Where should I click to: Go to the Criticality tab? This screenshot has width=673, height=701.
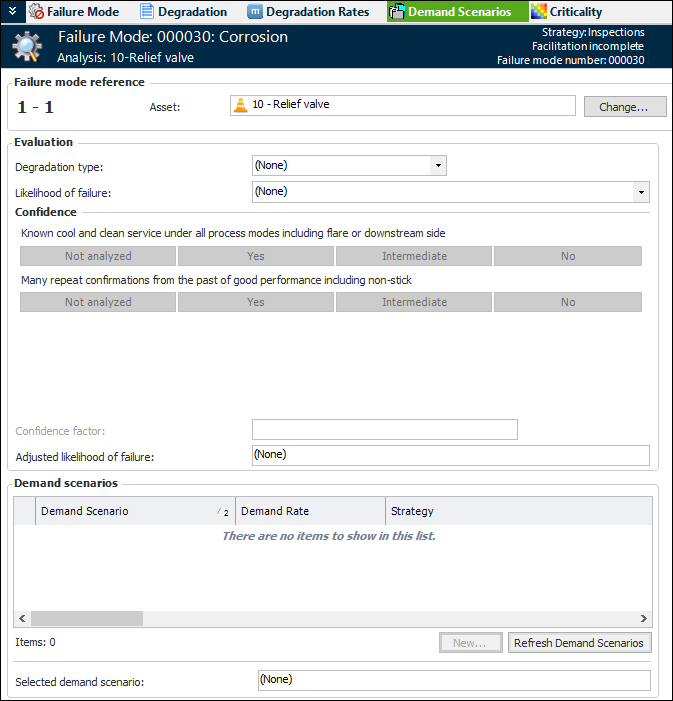click(567, 12)
